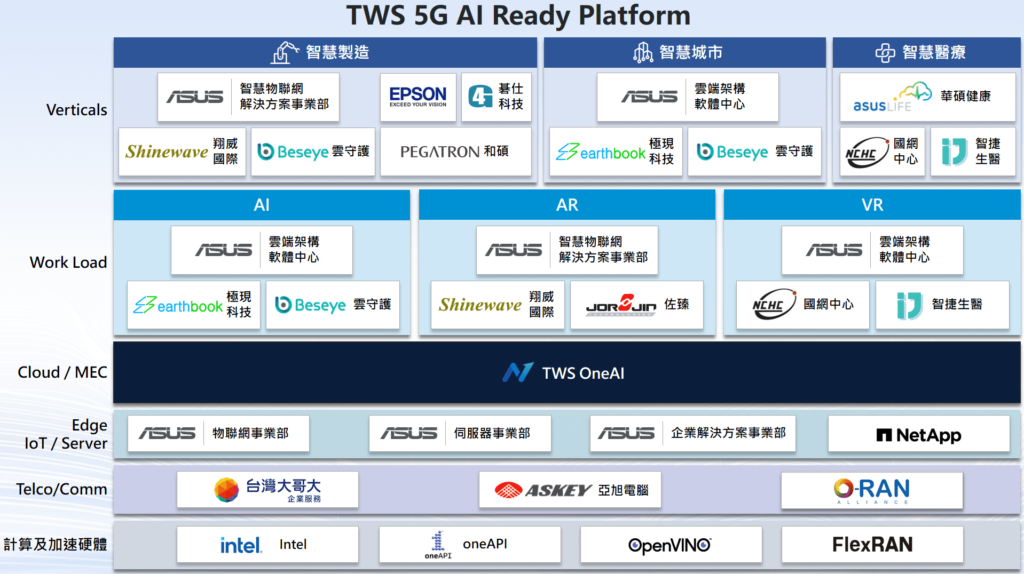Select the Intel logo in bottom row
The image size is (1024, 574).
[241, 545]
